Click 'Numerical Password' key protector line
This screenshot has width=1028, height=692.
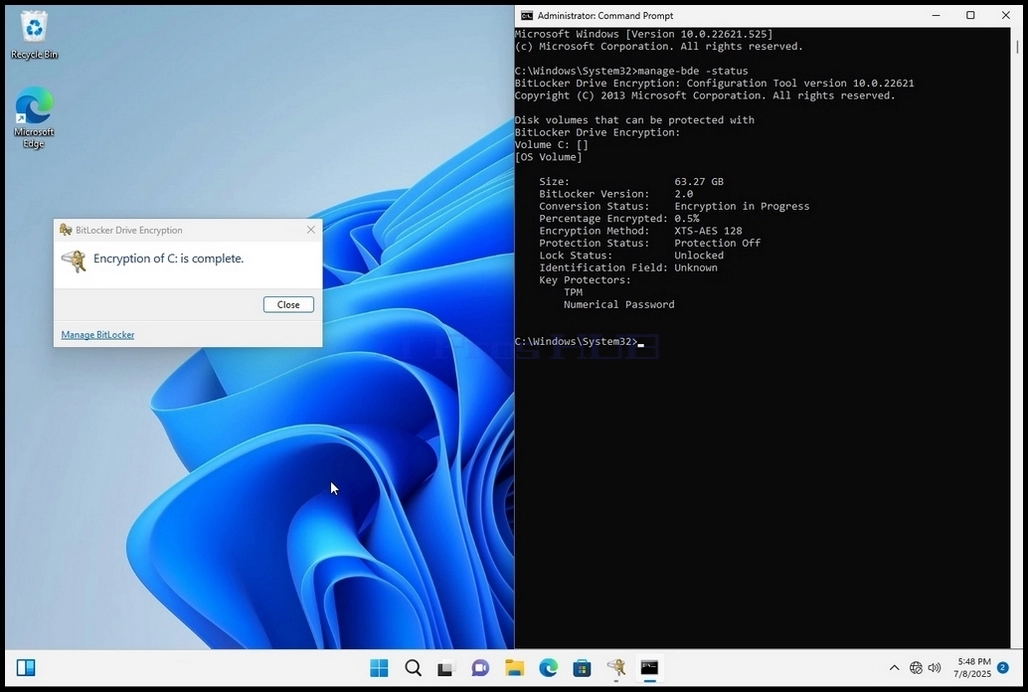click(619, 305)
